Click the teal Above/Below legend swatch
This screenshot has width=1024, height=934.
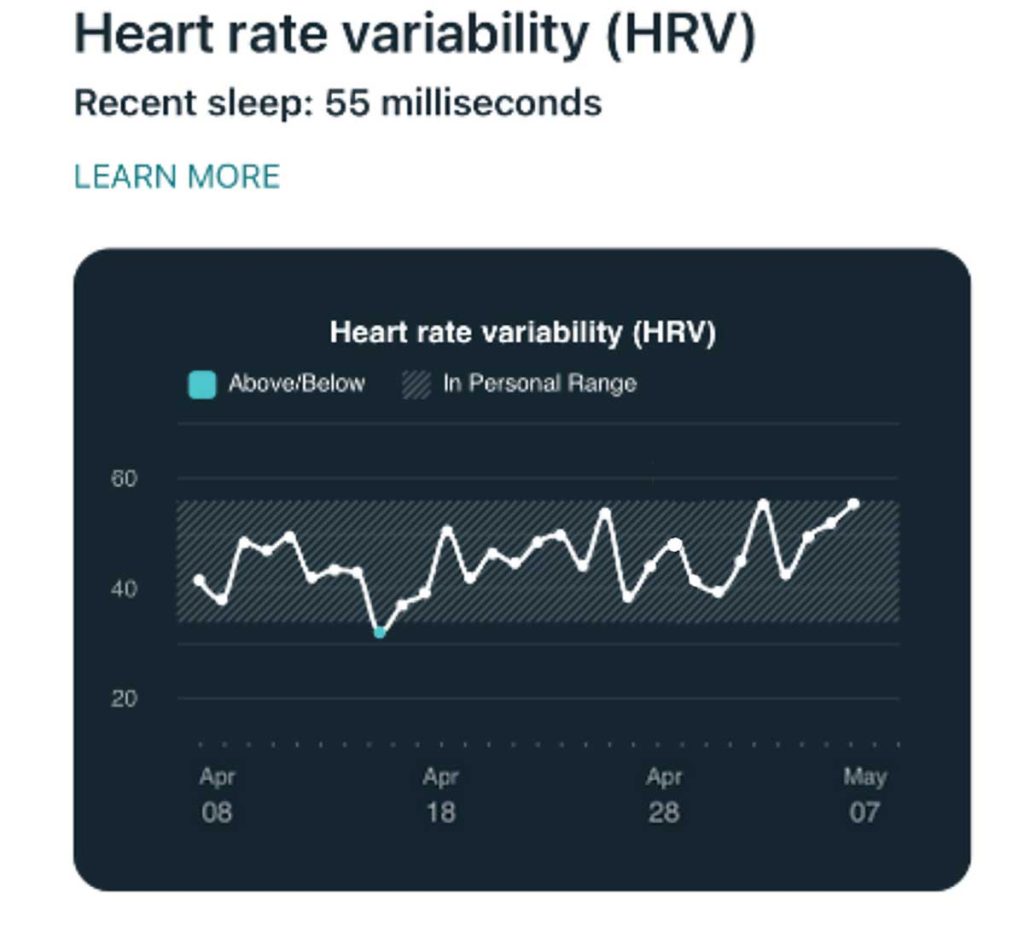(202, 385)
